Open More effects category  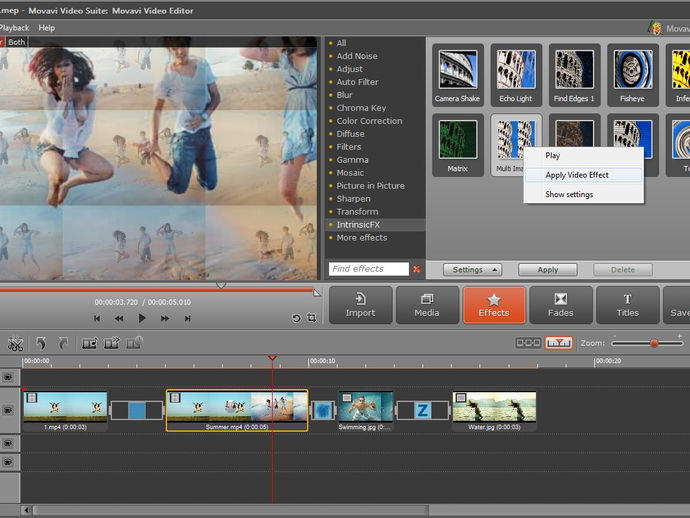[x=362, y=238]
